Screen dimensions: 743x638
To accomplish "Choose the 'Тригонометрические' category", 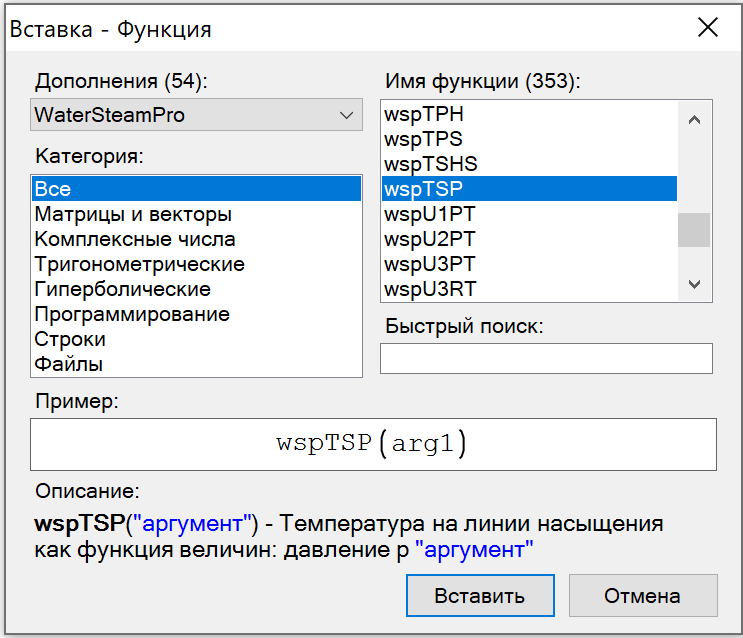I will click(x=139, y=264).
